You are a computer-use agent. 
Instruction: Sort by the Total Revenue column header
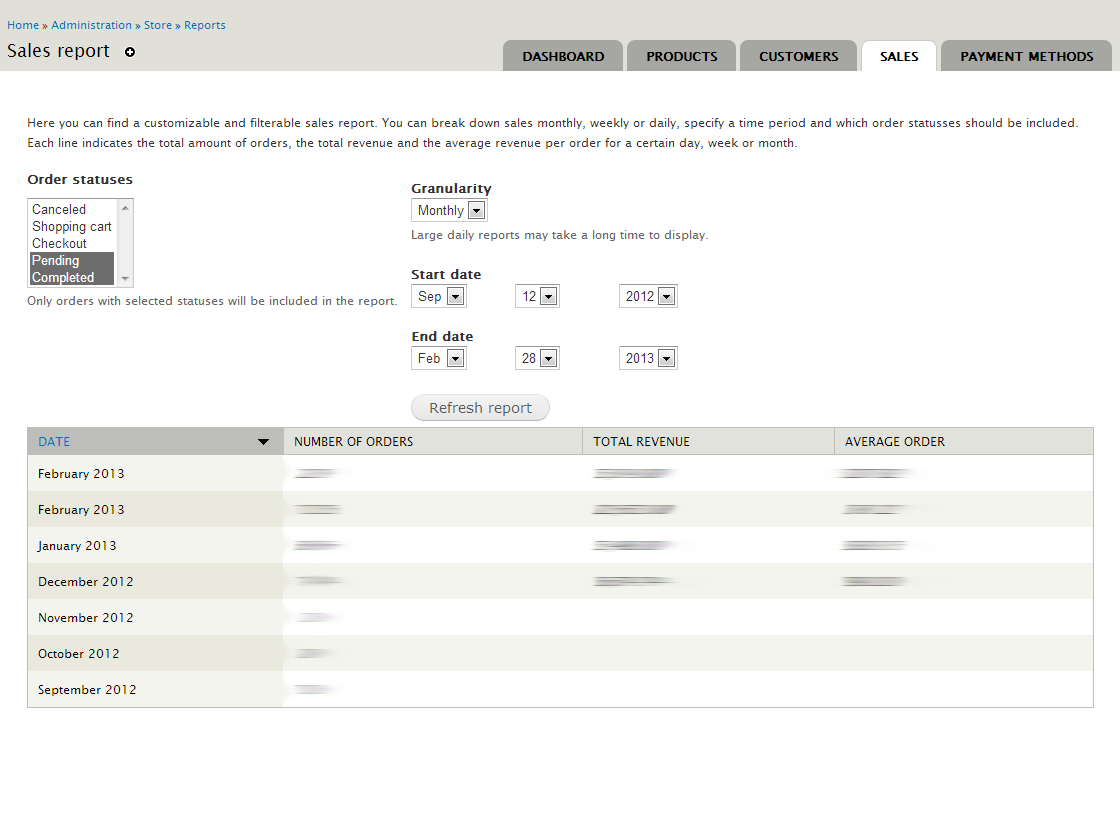click(641, 442)
